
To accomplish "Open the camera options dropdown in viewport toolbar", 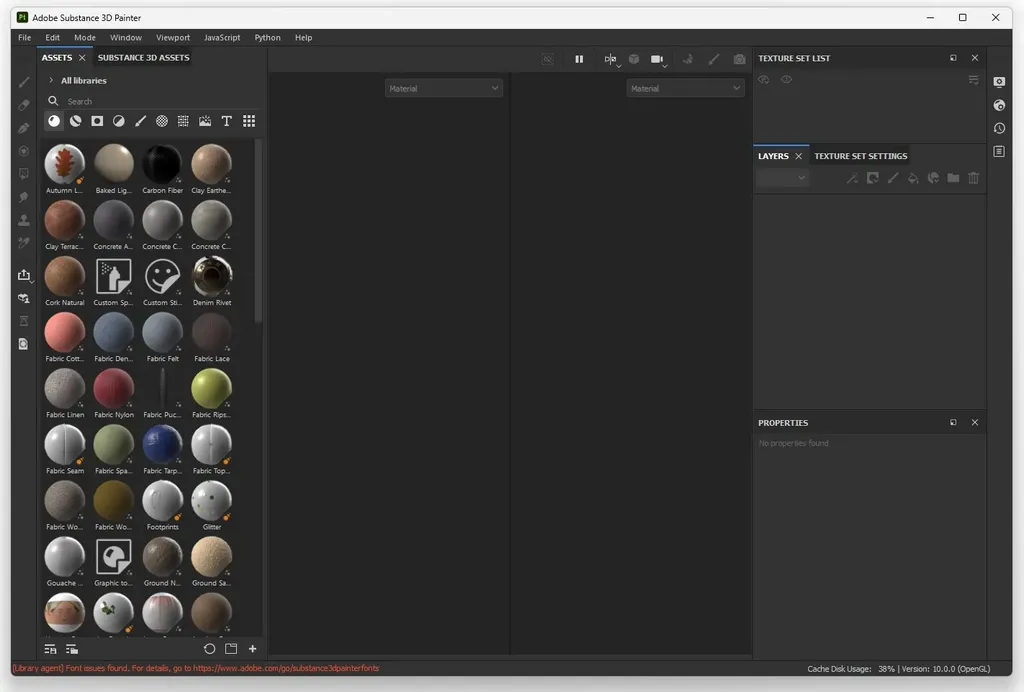I will tap(665, 66).
